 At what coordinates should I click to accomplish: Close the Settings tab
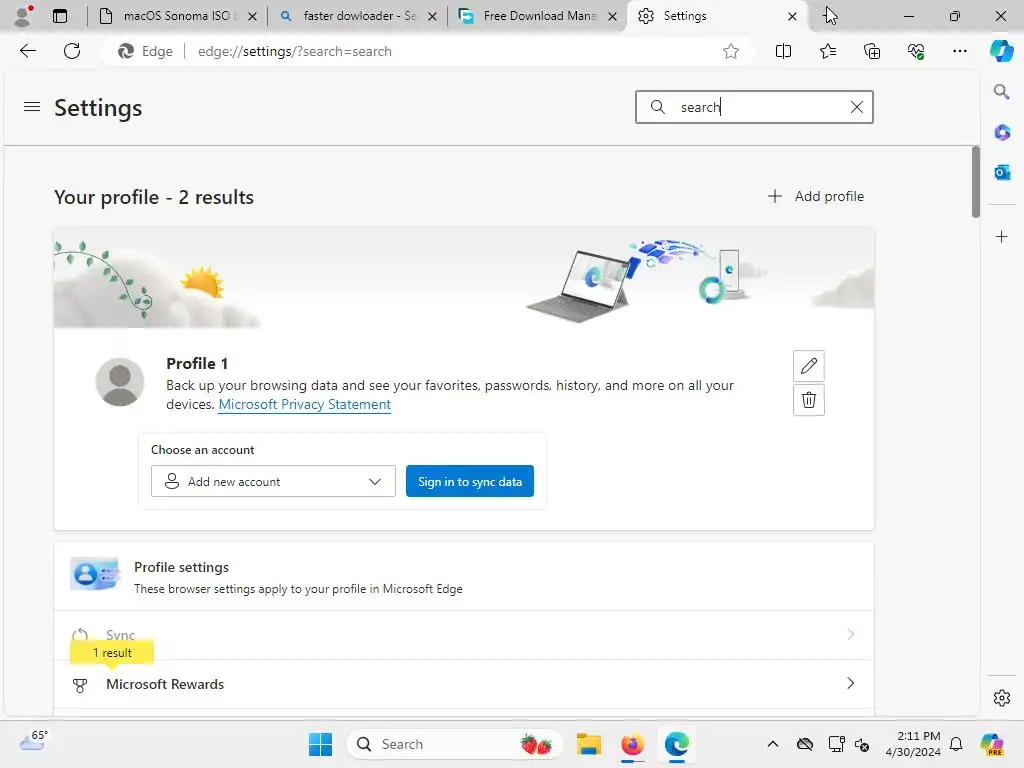[792, 16]
